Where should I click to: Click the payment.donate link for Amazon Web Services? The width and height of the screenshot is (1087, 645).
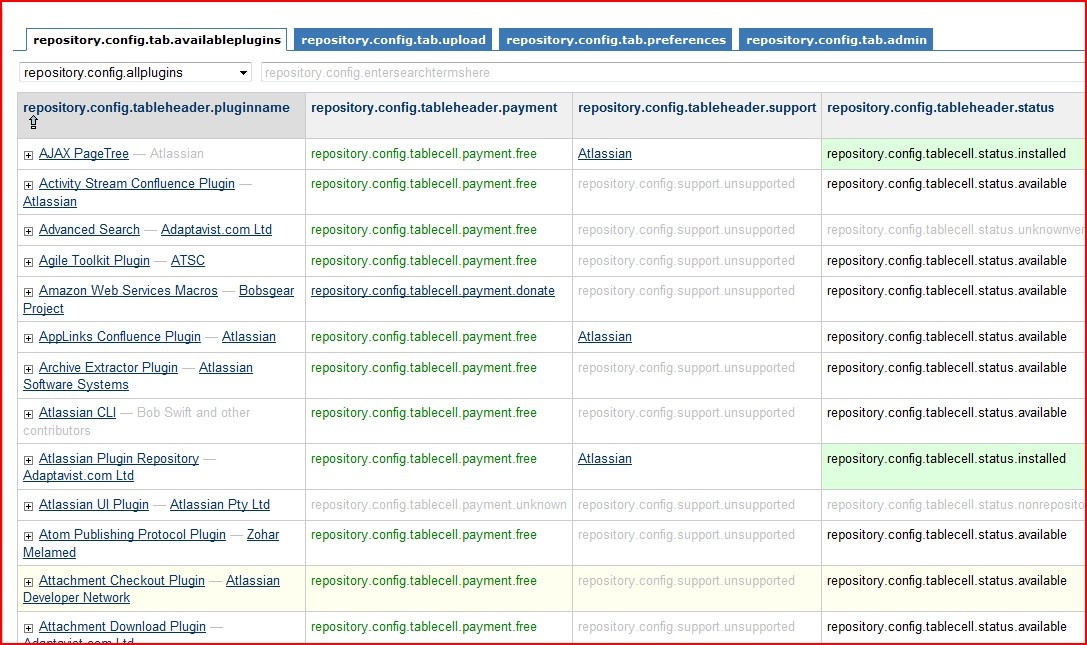[433, 291]
